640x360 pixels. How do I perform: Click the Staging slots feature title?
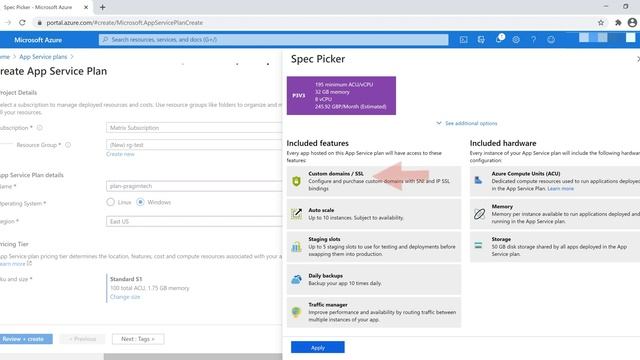click(x=324, y=239)
